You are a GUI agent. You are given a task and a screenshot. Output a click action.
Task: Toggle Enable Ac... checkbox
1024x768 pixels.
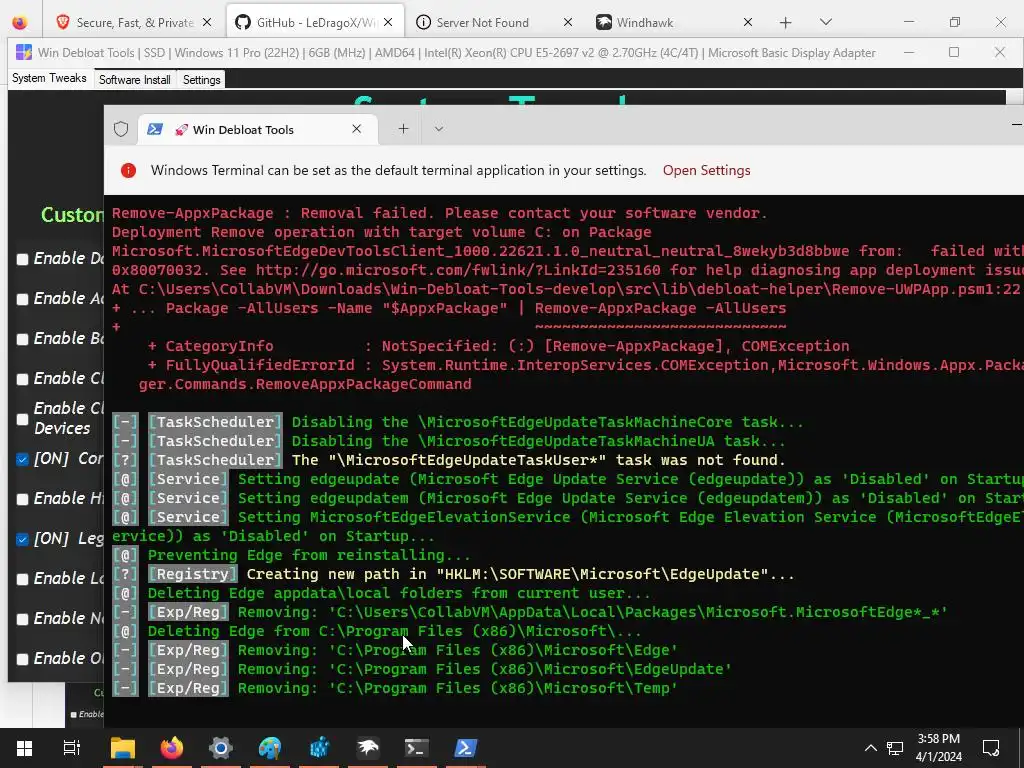click(22, 299)
